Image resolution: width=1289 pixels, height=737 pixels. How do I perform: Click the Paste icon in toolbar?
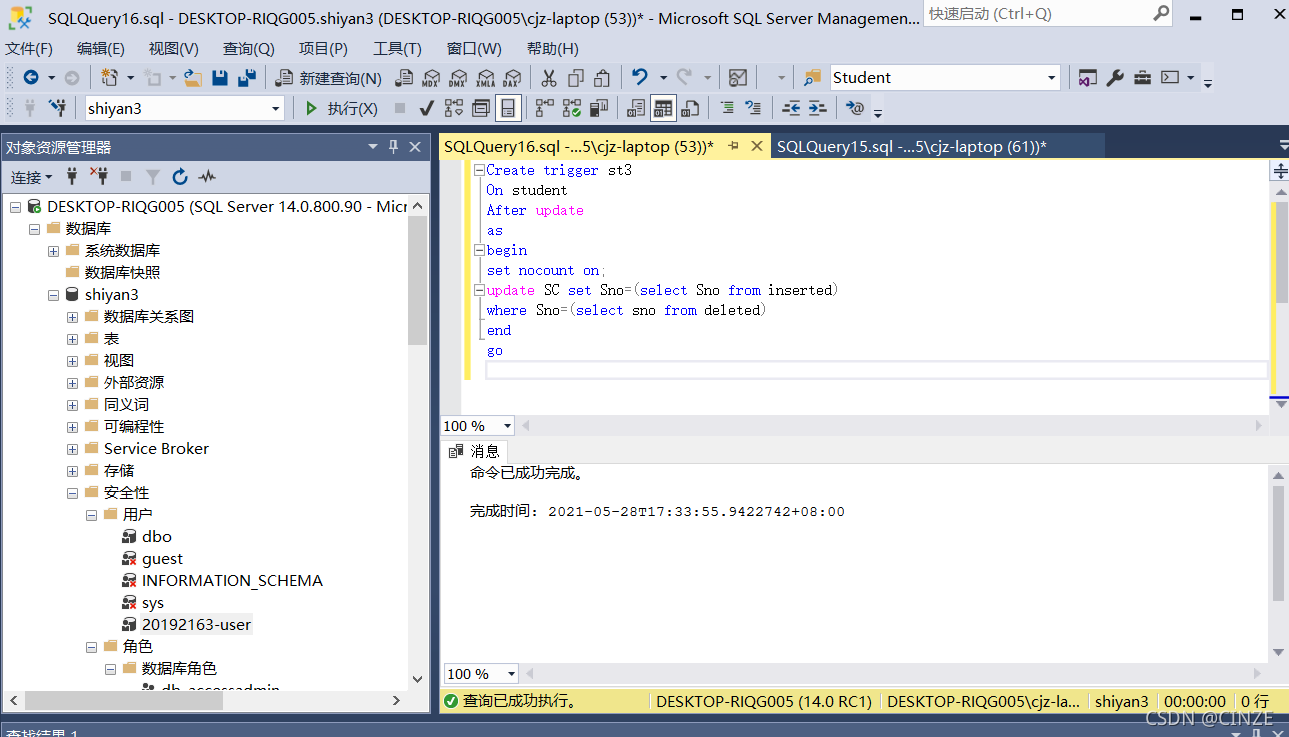pos(602,78)
